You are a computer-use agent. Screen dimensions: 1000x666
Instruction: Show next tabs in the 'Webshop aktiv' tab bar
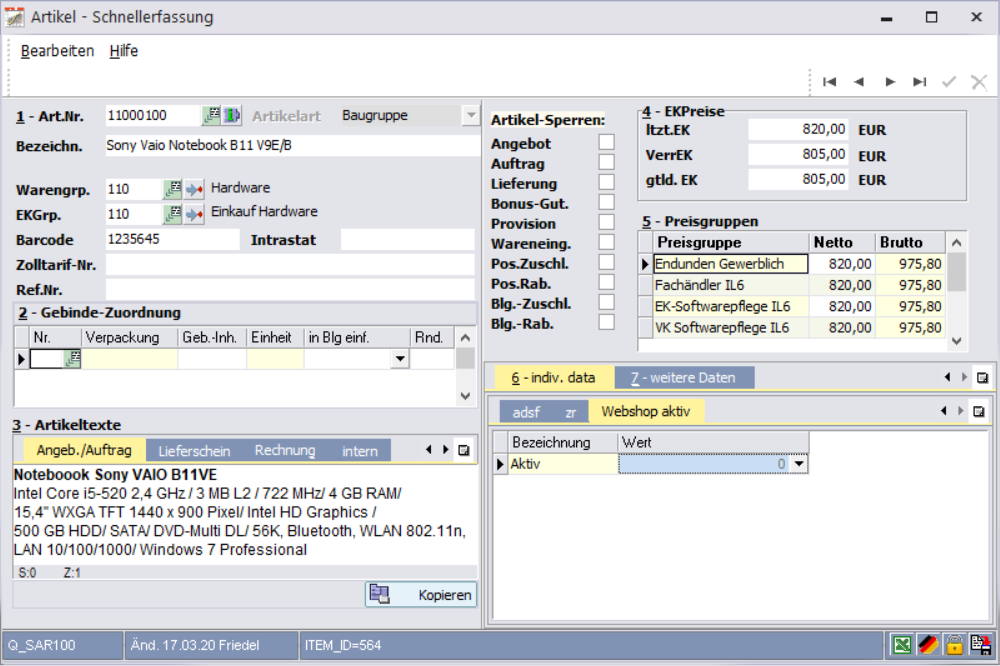(960, 411)
